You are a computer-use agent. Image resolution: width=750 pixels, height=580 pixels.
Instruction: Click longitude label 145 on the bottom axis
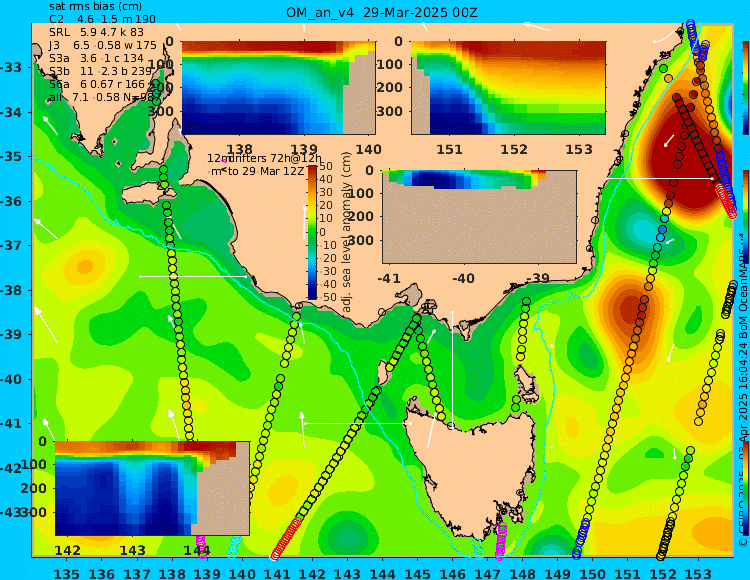(x=417, y=573)
